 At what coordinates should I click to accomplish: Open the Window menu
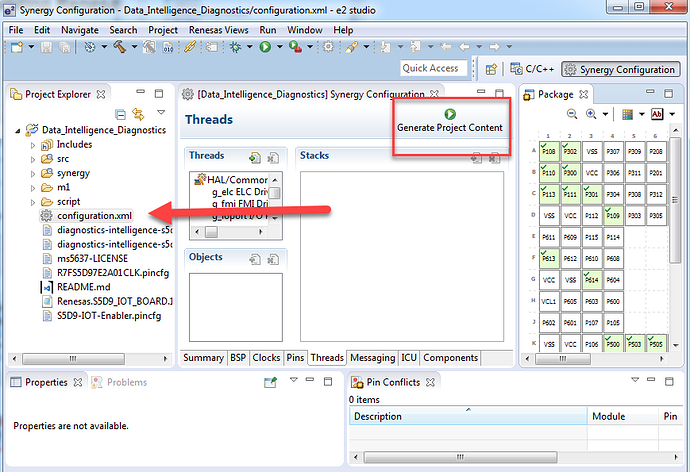click(x=305, y=30)
